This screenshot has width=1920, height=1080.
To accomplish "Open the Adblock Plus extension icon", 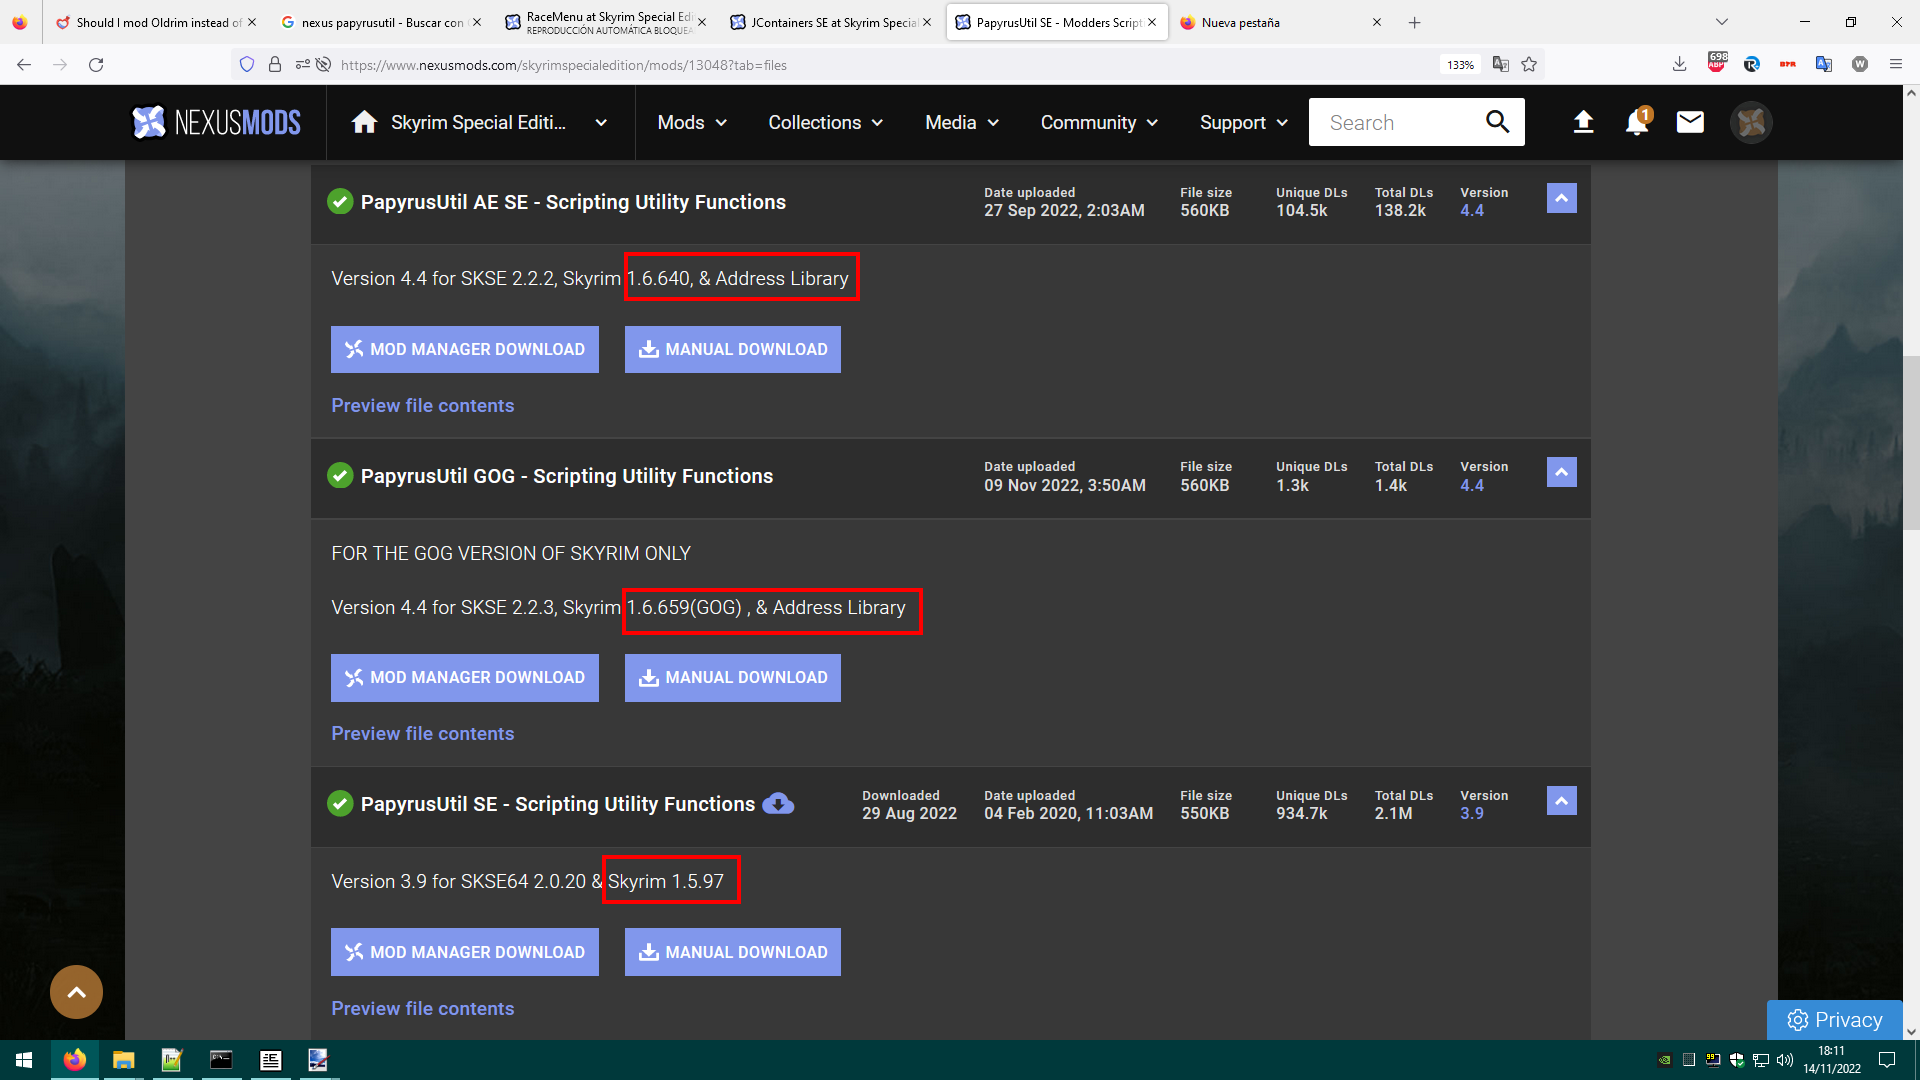I will click(1717, 64).
